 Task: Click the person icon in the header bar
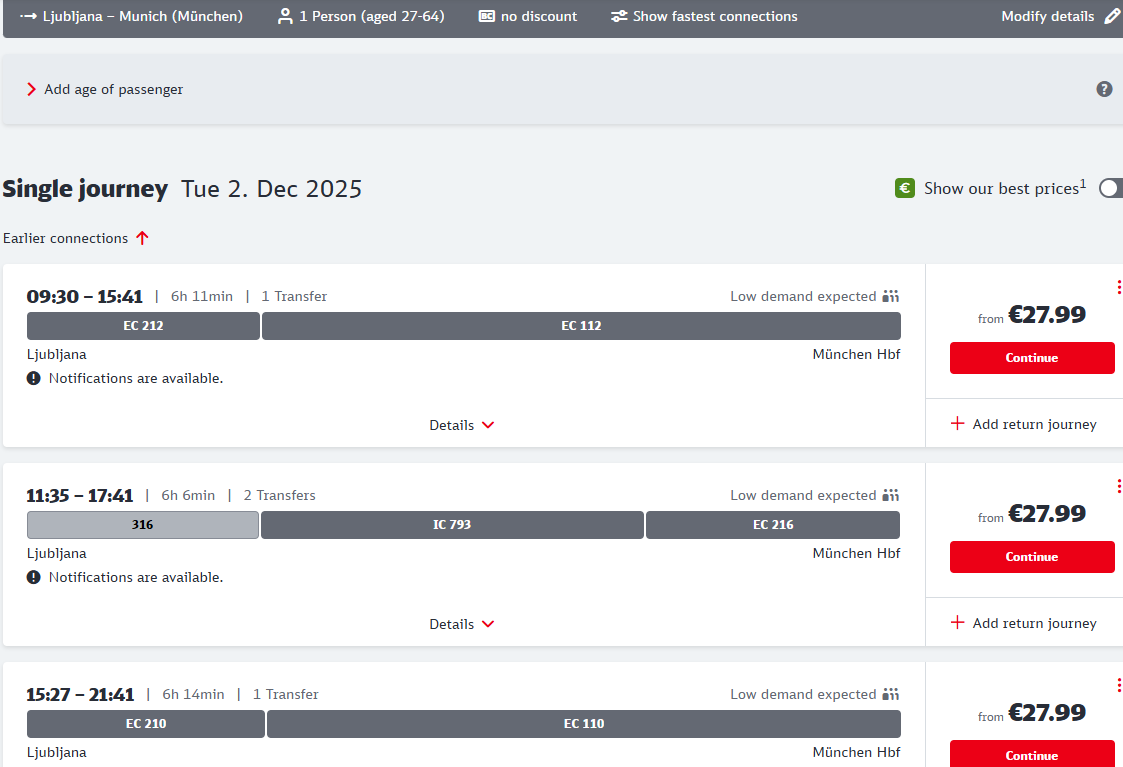coord(285,16)
